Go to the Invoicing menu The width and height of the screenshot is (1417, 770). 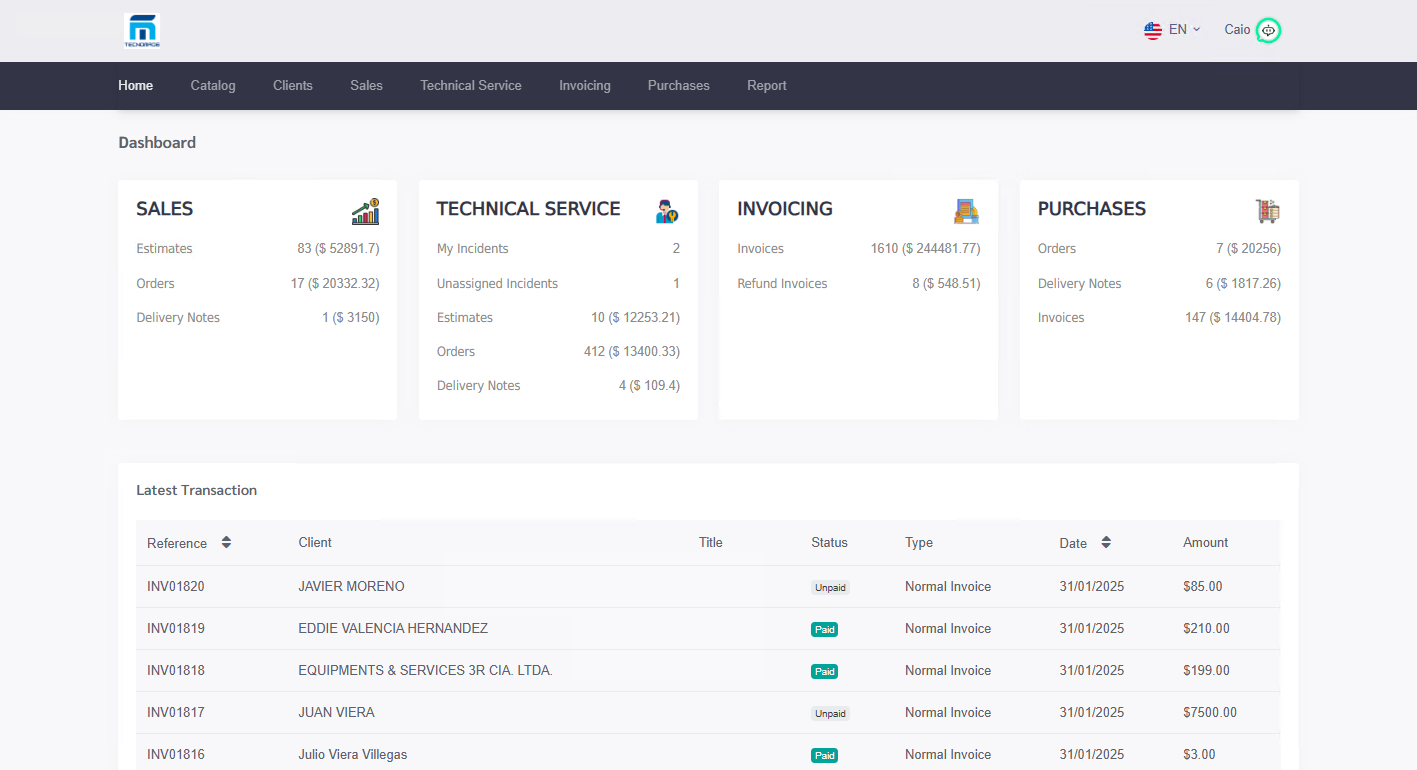pyautogui.click(x=585, y=86)
